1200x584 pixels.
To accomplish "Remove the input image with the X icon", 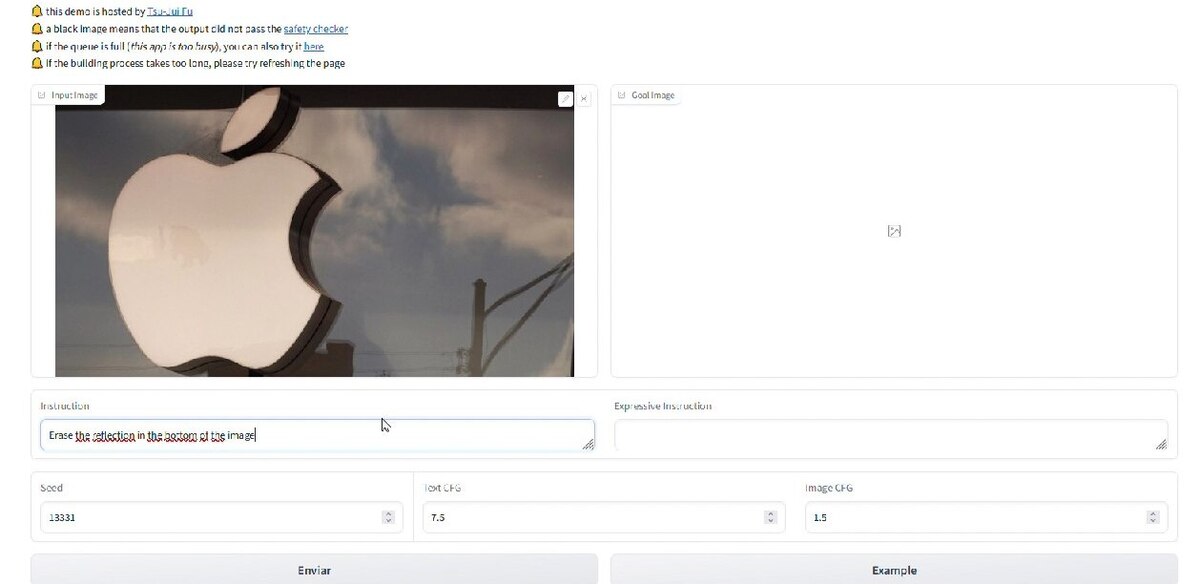I will click(x=585, y=98).
